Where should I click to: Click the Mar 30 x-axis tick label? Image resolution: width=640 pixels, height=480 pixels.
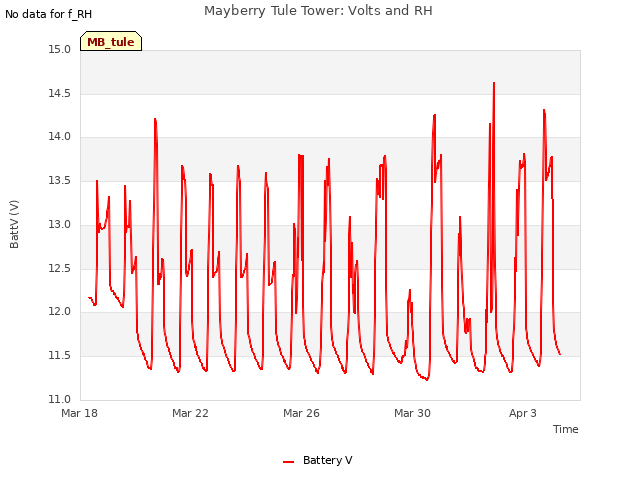tap(412, 413)
